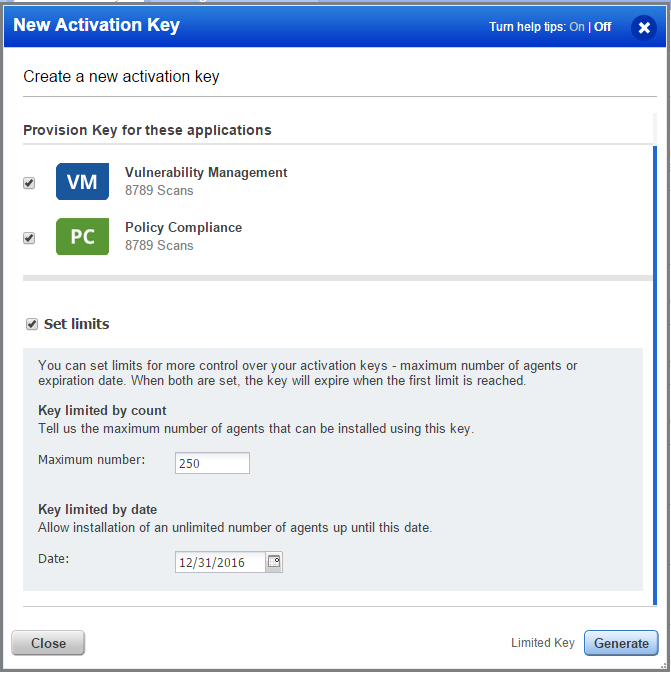671x673 pixels.
Task: Toggle the Set limits checkbox
Action: click(x=32, y=324)
